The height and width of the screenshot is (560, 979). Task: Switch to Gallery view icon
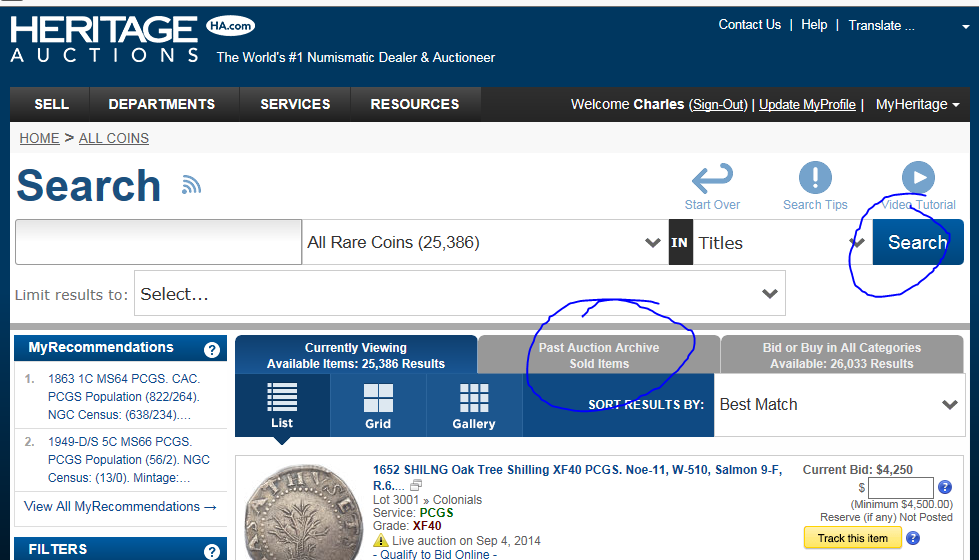pos(474,398)
